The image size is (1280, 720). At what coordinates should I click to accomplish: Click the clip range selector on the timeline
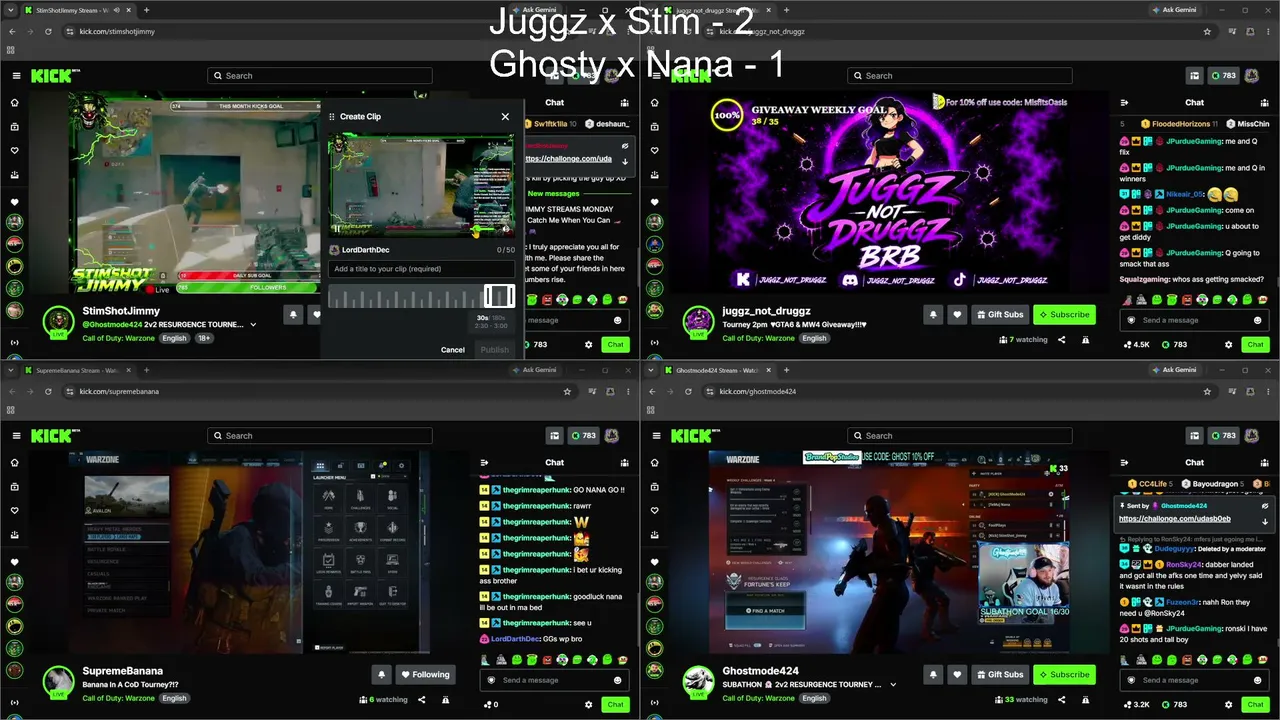[x=499, y=295]
